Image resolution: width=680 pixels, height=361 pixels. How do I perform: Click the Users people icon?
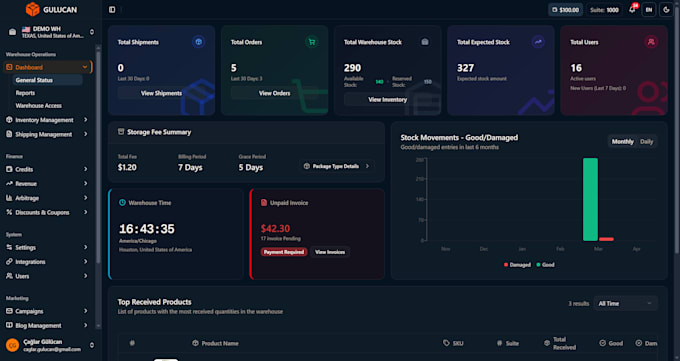coord(9,276)
